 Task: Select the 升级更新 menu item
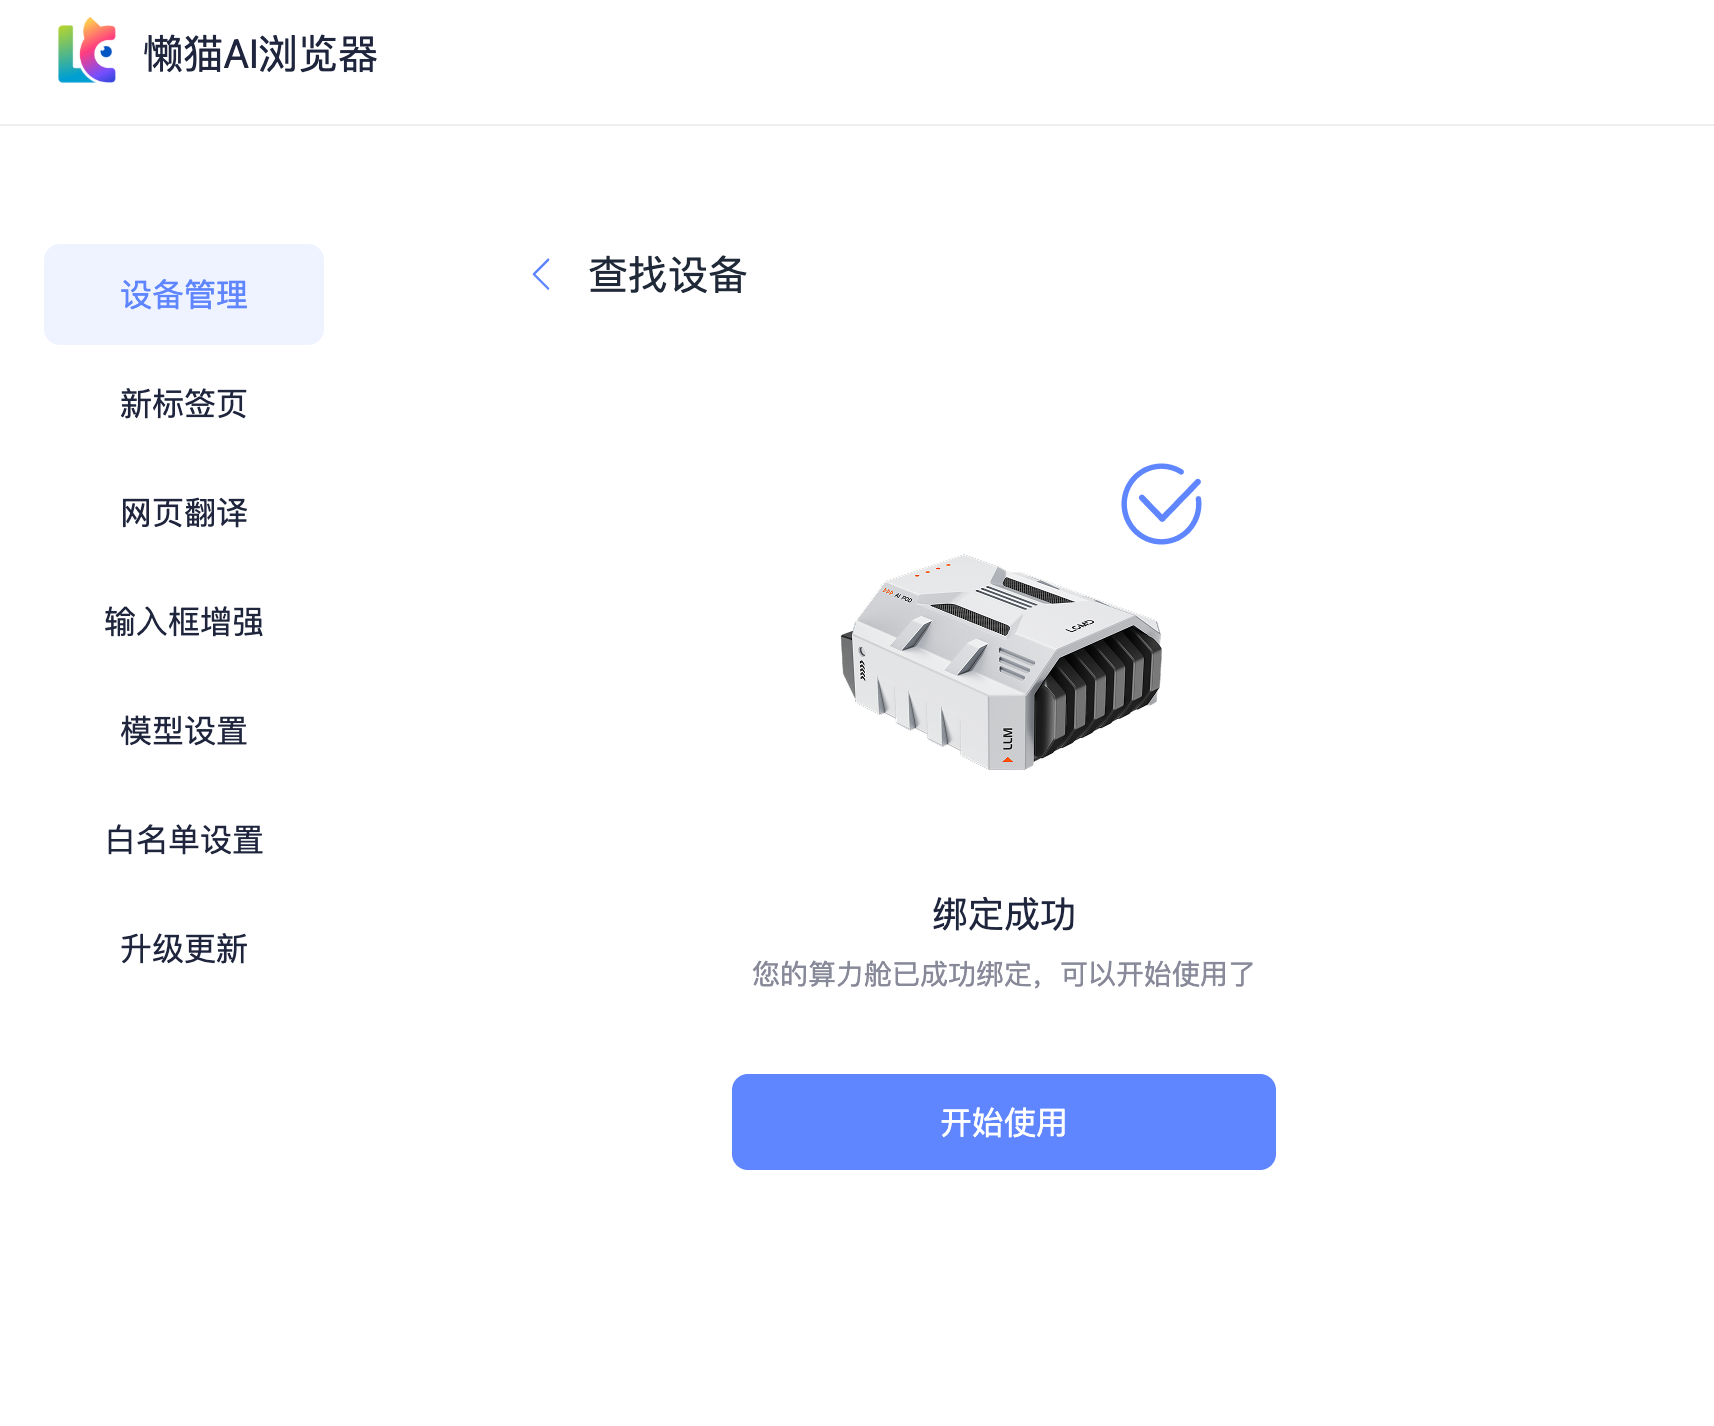(184, 948)
